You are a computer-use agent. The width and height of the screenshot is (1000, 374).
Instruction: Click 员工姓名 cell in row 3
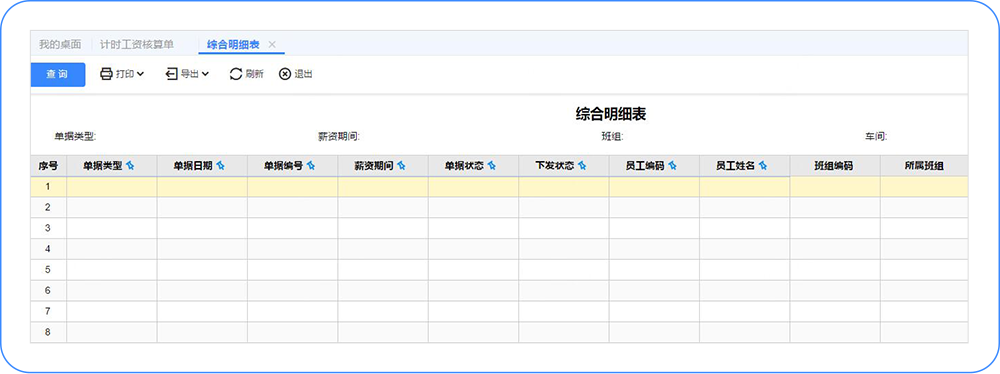click(744, 228)
